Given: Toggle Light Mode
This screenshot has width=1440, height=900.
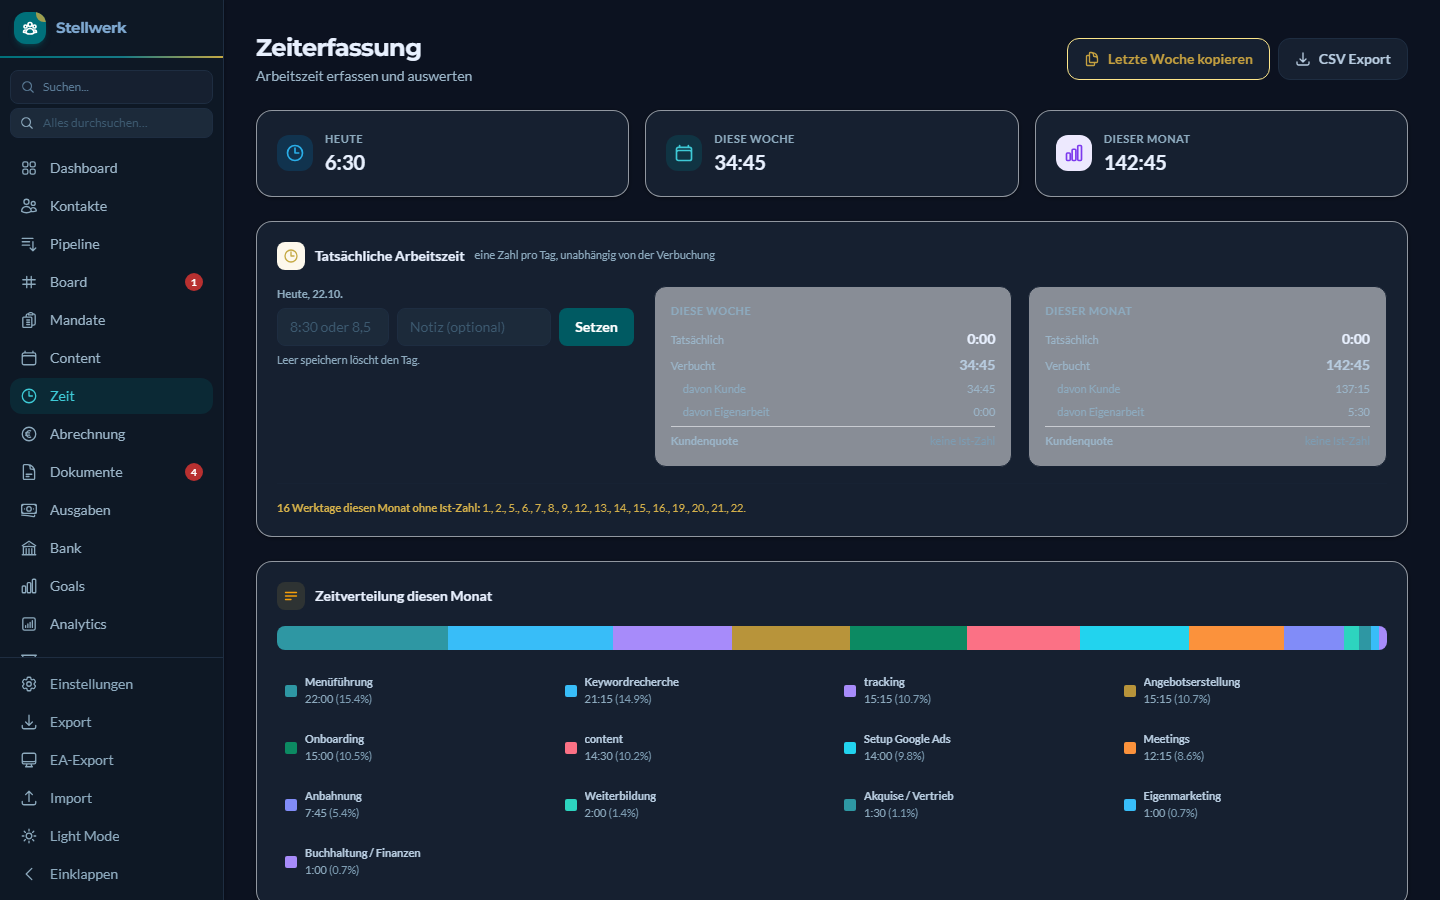Looking at the screenshot, I should 111,836.
